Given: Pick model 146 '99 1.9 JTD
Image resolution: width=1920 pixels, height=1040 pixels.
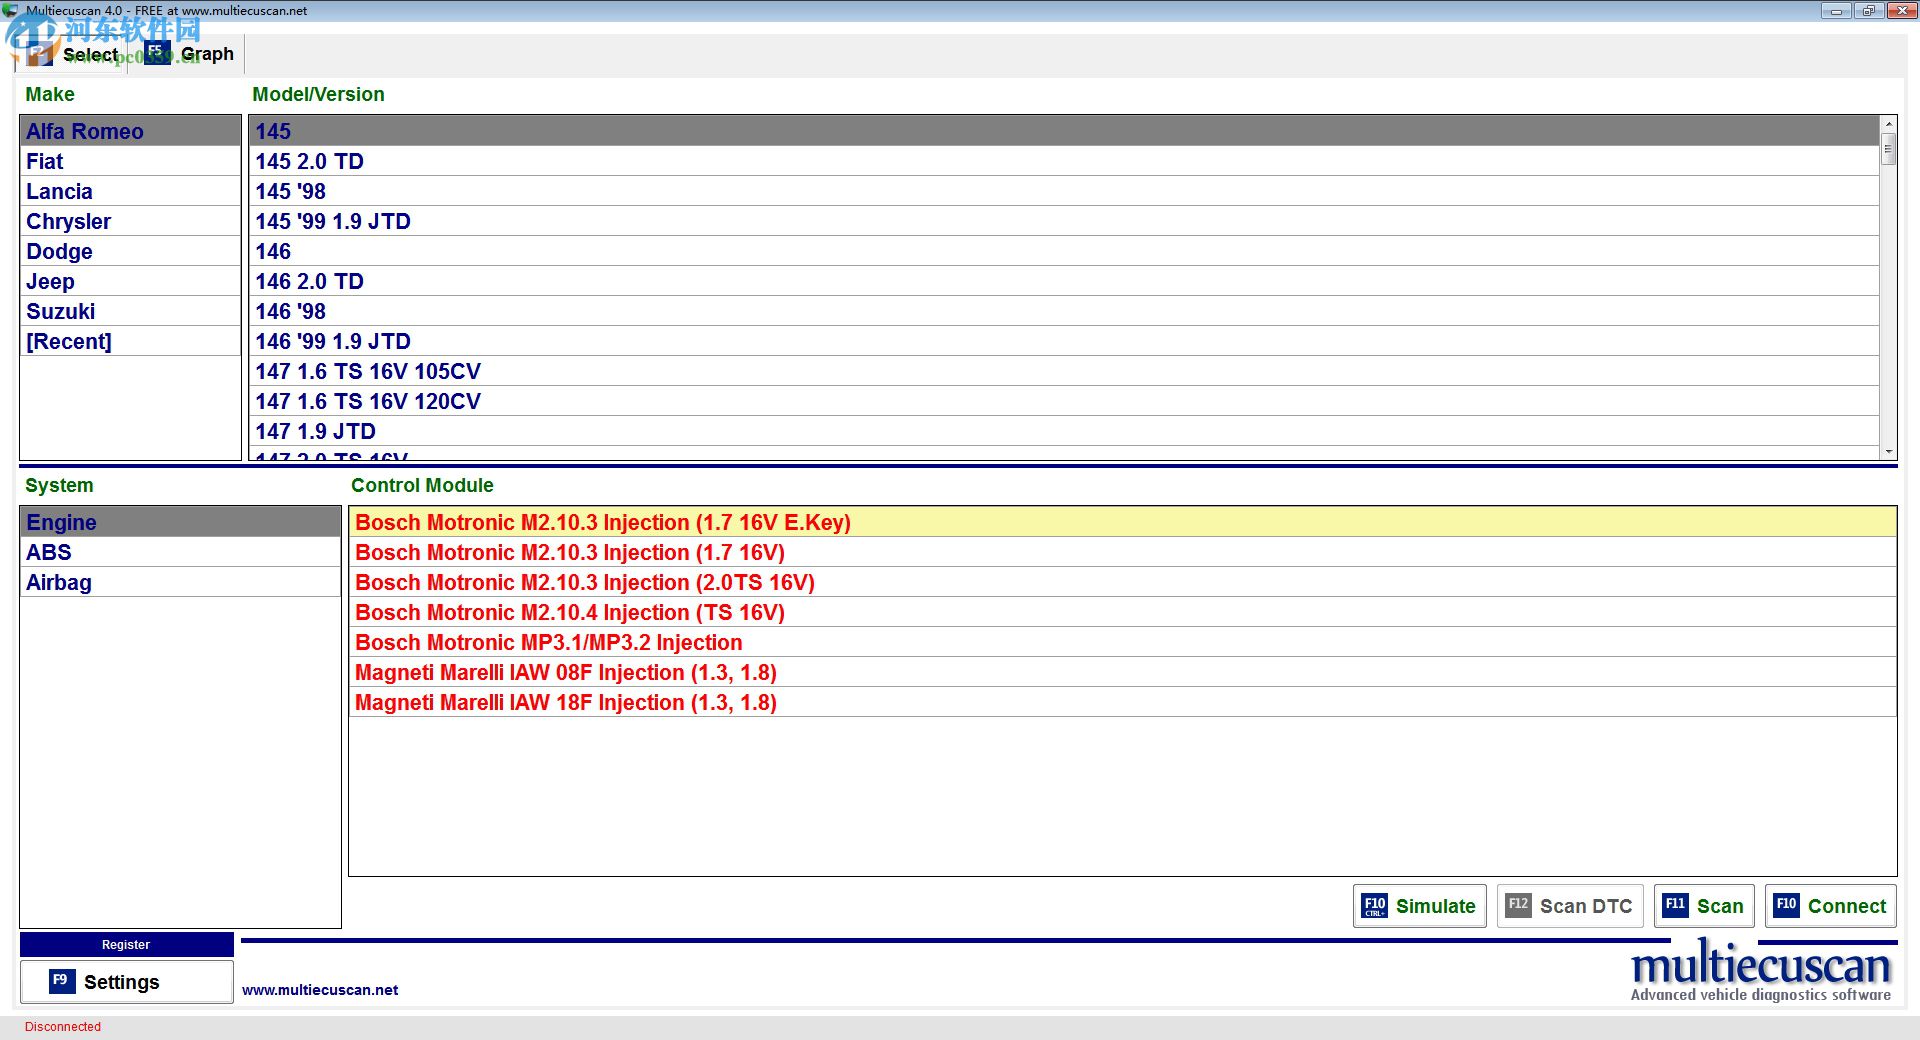Looking at the screenshot, I should [x=1064, y=341].
